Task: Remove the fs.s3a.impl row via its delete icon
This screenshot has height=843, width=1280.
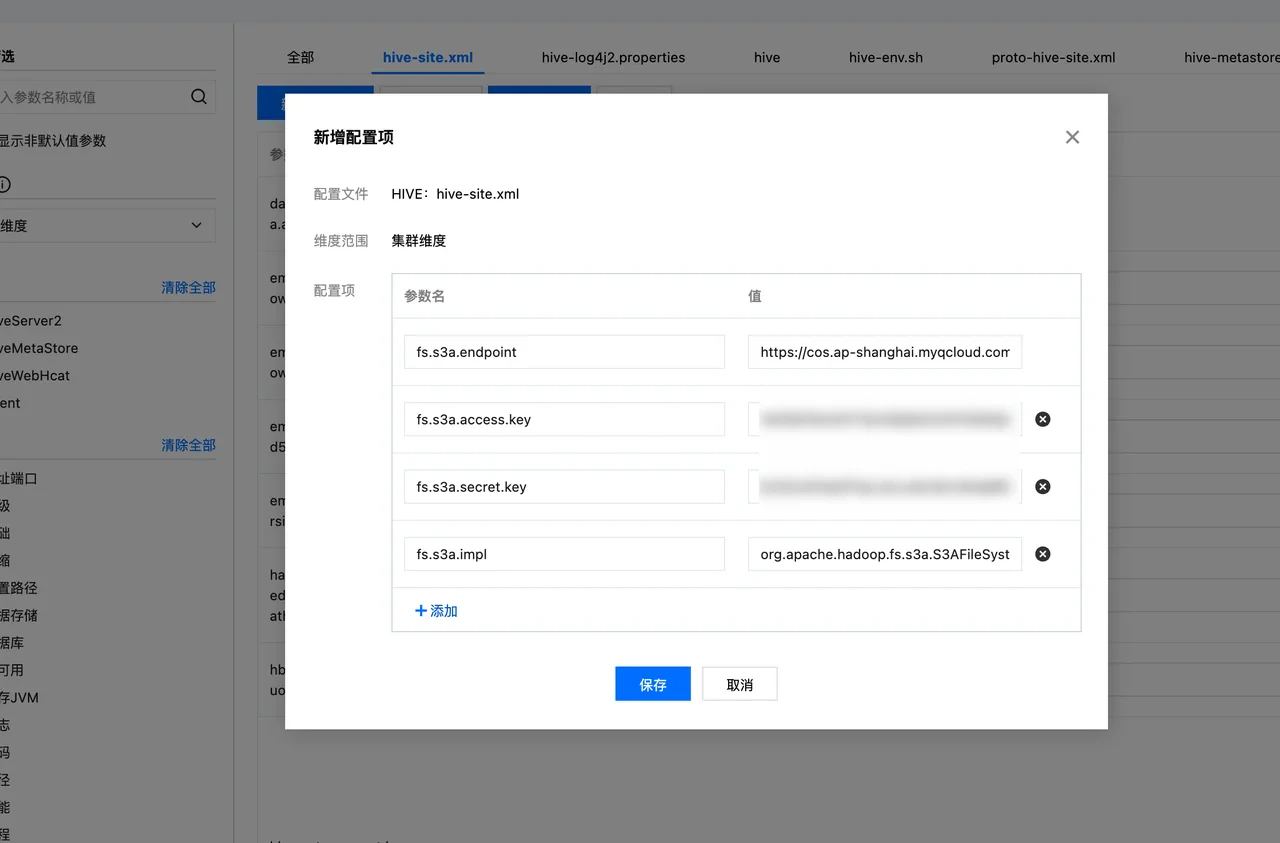Action: tap(1042, 553)
